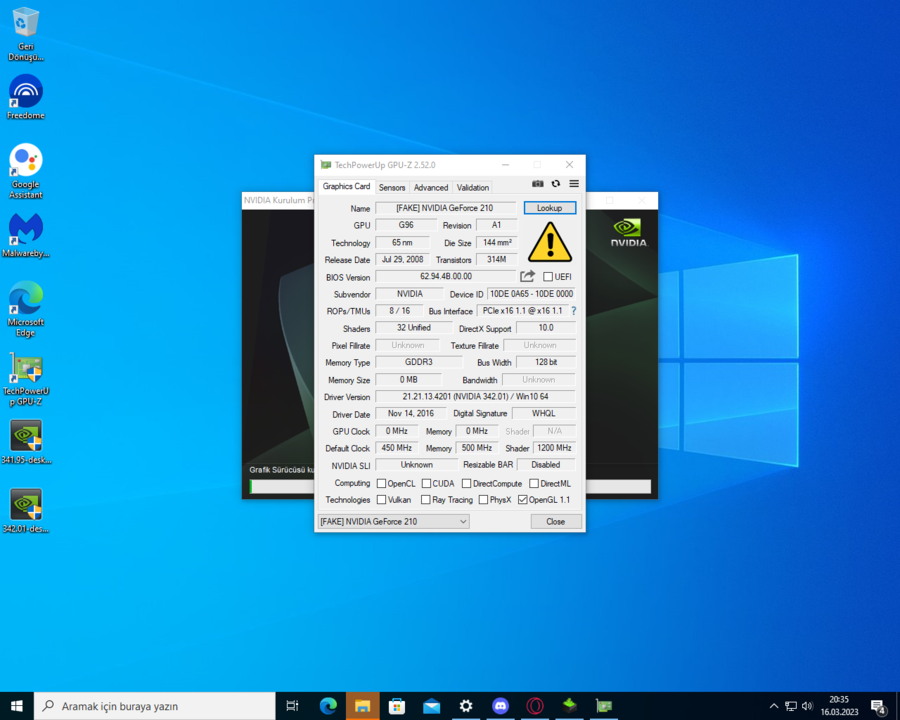Select the TechPowerUp GPU-Z desktop shortcut

tap(26, 379)
